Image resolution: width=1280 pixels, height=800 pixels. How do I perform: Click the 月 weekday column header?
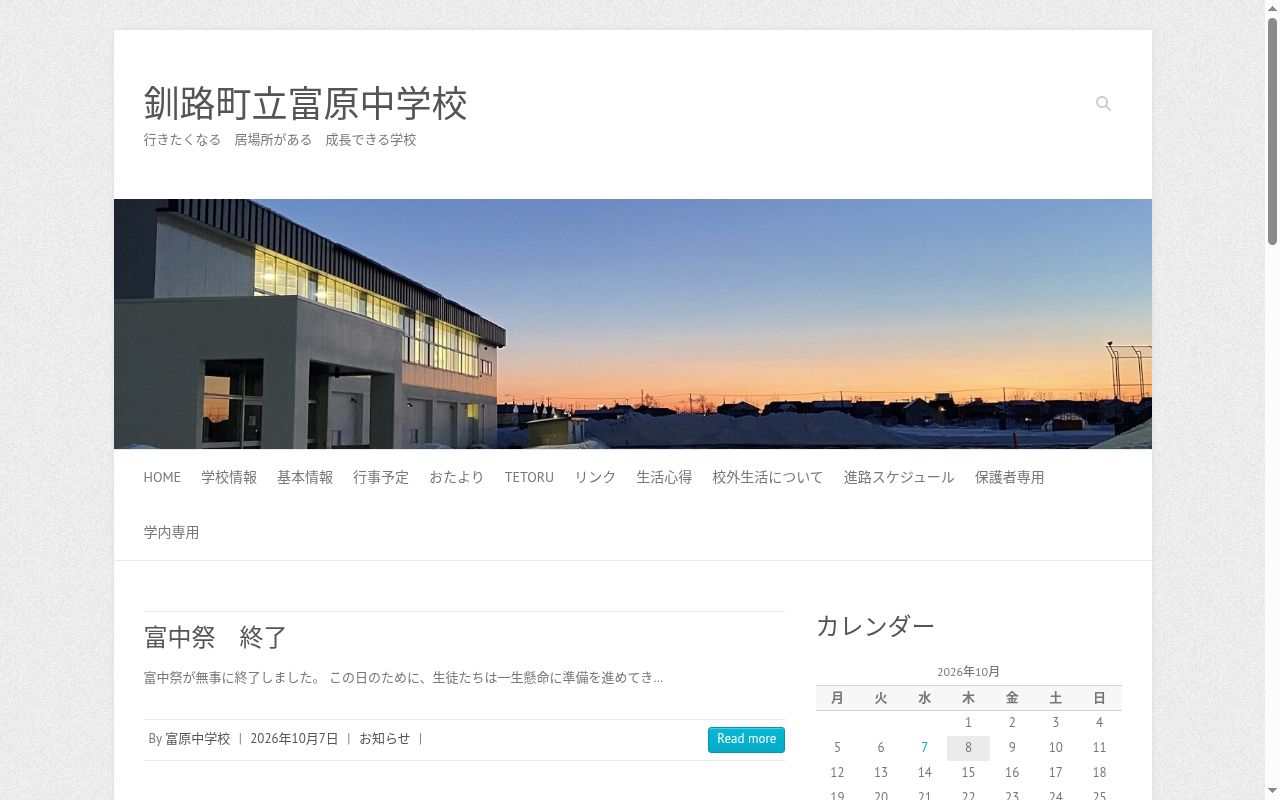coord(837,698)
